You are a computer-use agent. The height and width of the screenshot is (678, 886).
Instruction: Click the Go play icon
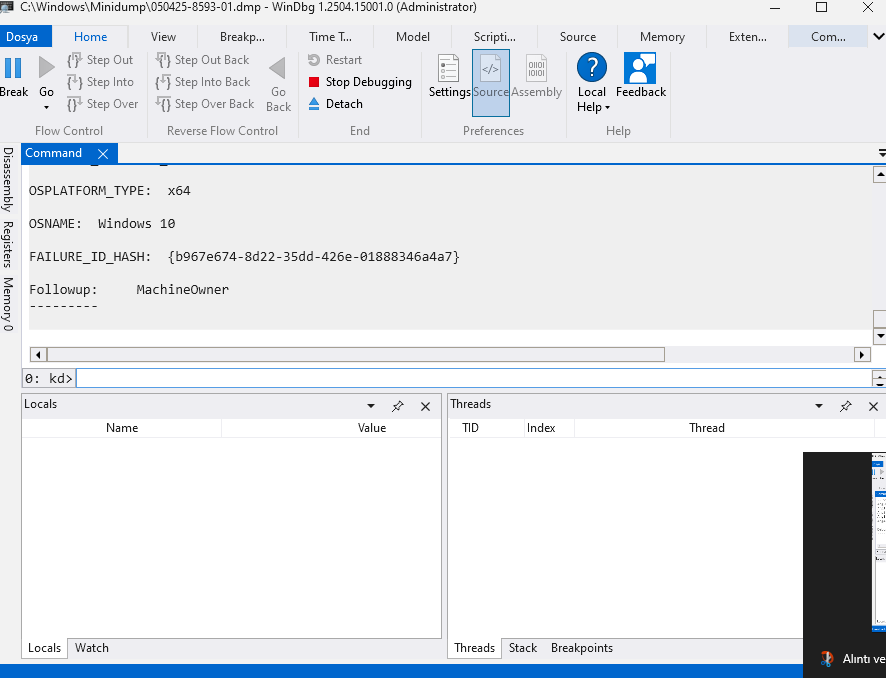pyautogui.click(x=46, y=68)
